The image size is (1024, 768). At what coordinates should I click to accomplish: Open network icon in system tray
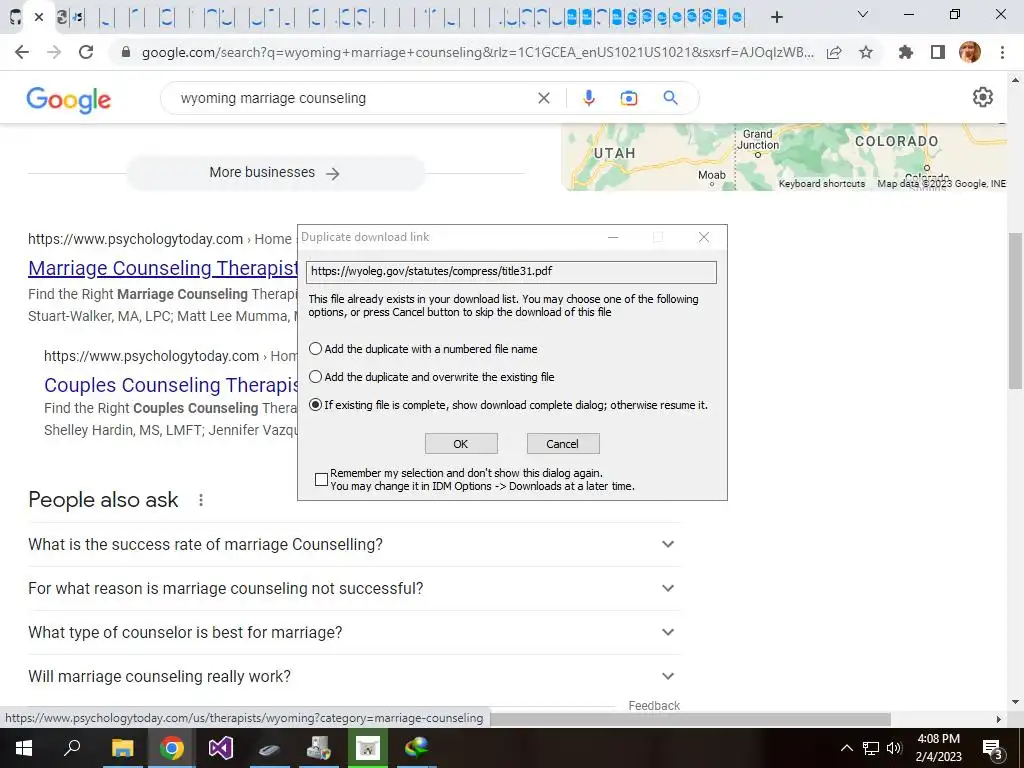[871, 748]
